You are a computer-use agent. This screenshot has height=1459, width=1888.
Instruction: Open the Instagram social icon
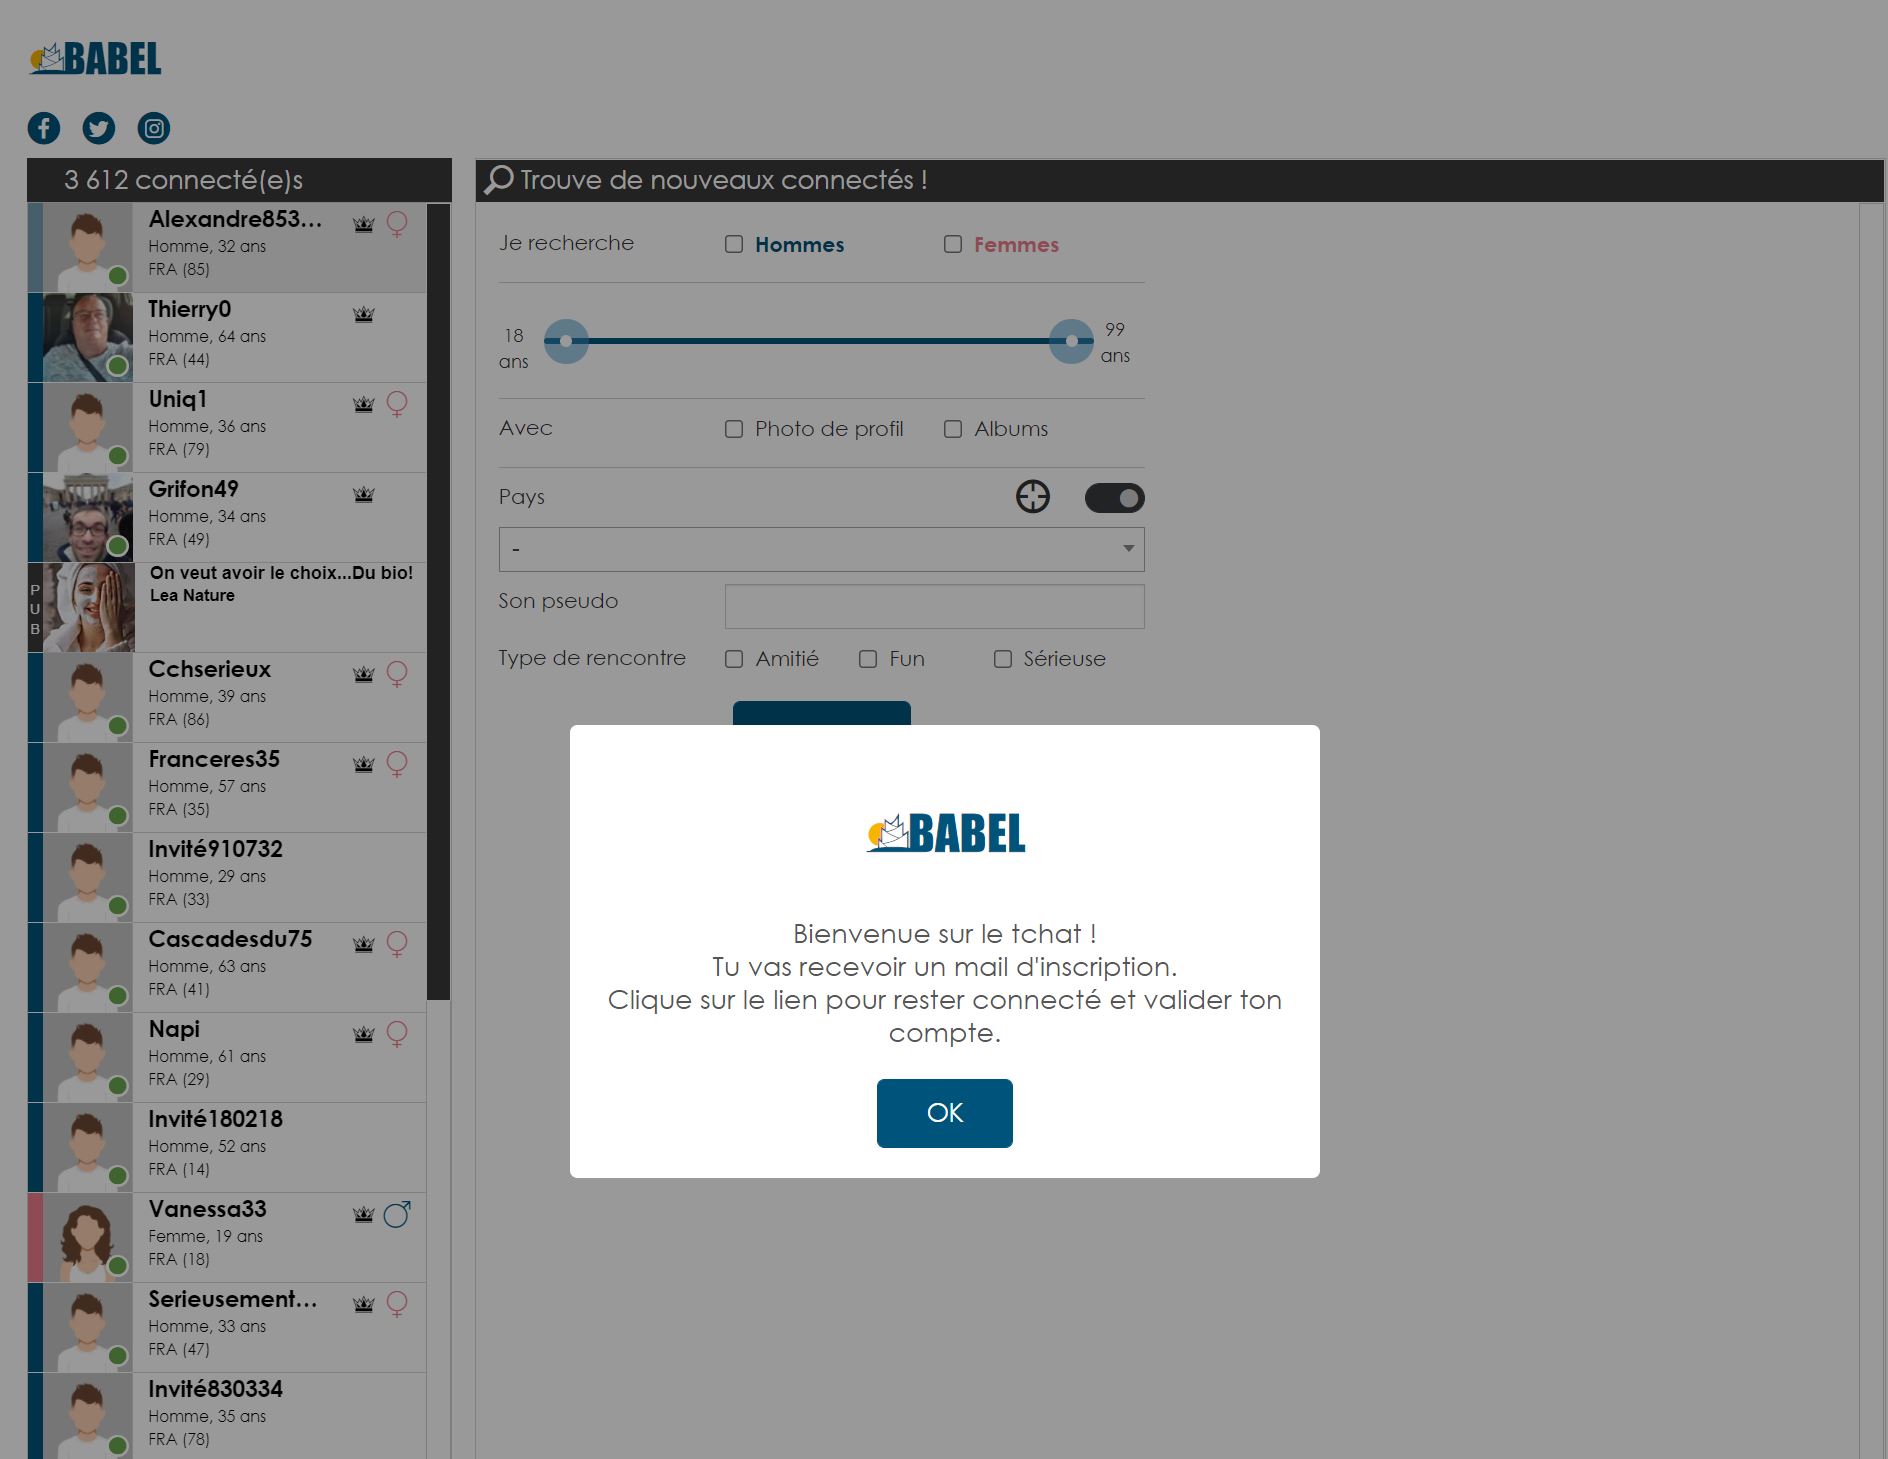(x=153, y=128)
